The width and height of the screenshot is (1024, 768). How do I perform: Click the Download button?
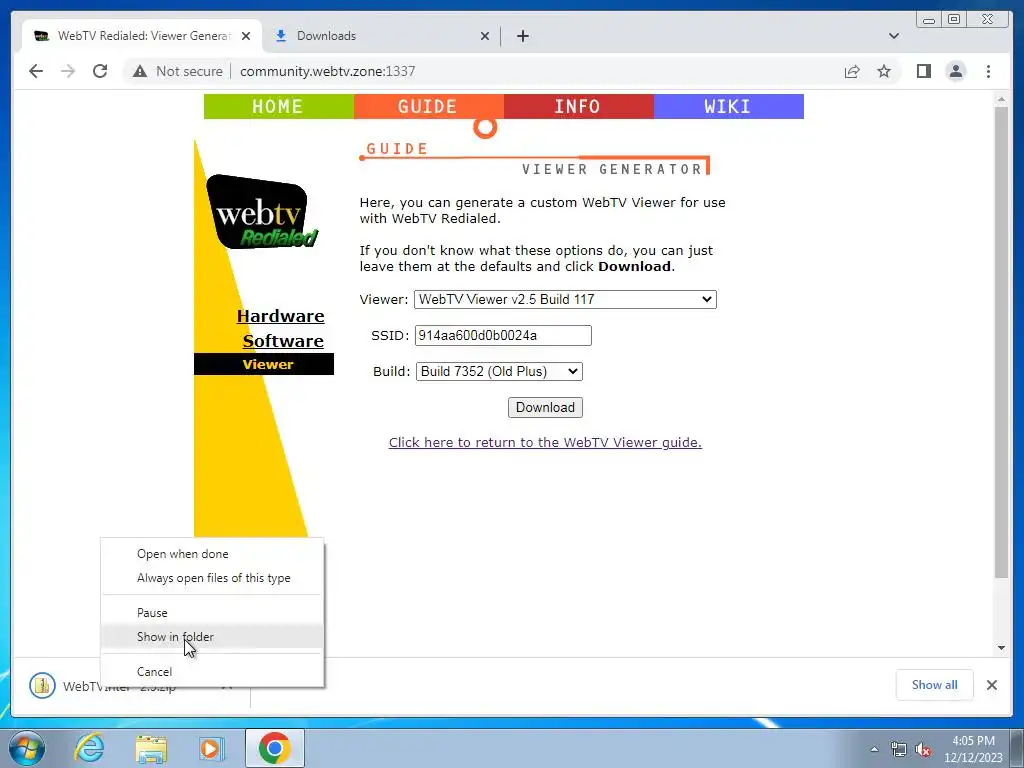point(545,408)
